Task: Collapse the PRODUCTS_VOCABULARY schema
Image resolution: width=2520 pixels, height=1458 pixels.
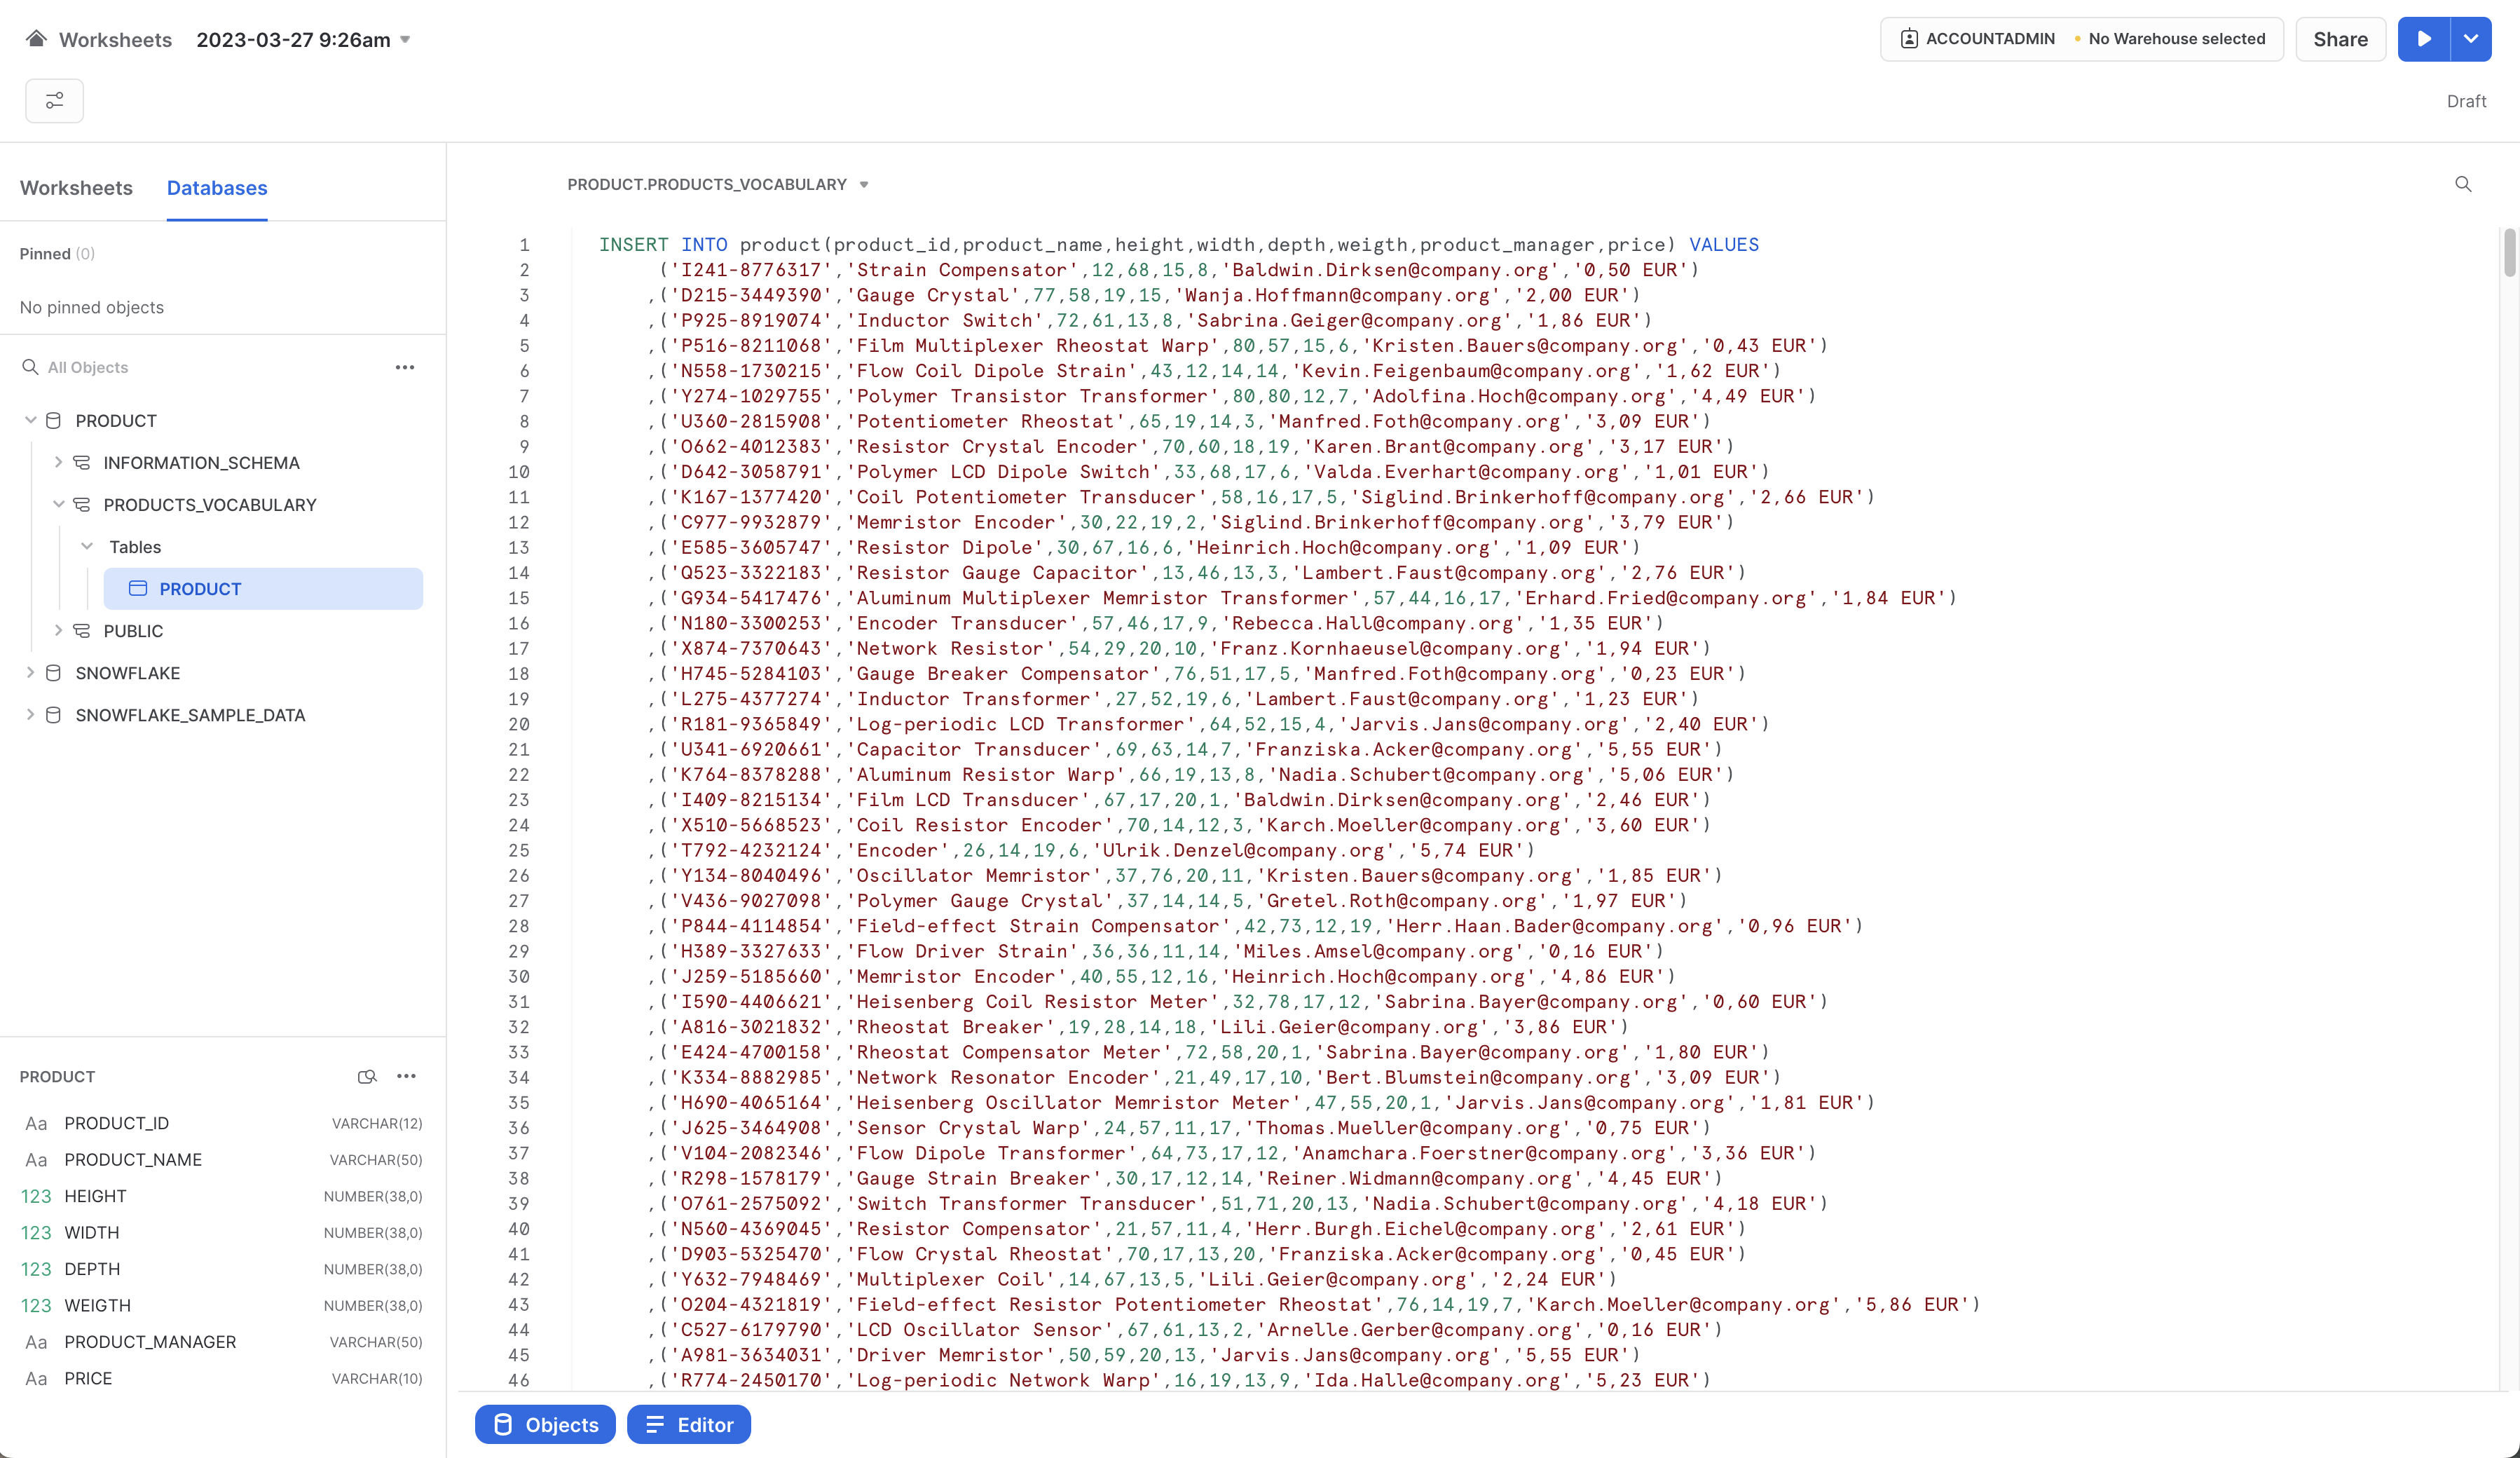Action: click(x=58, y=504)
